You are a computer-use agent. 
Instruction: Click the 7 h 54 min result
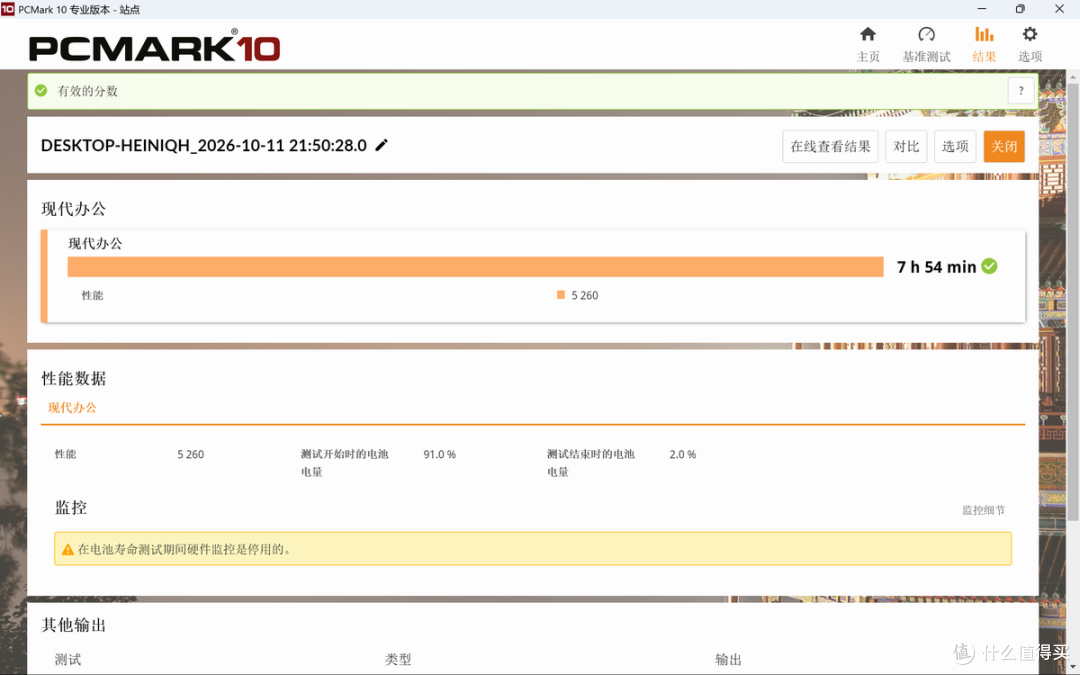pos(936,267)
